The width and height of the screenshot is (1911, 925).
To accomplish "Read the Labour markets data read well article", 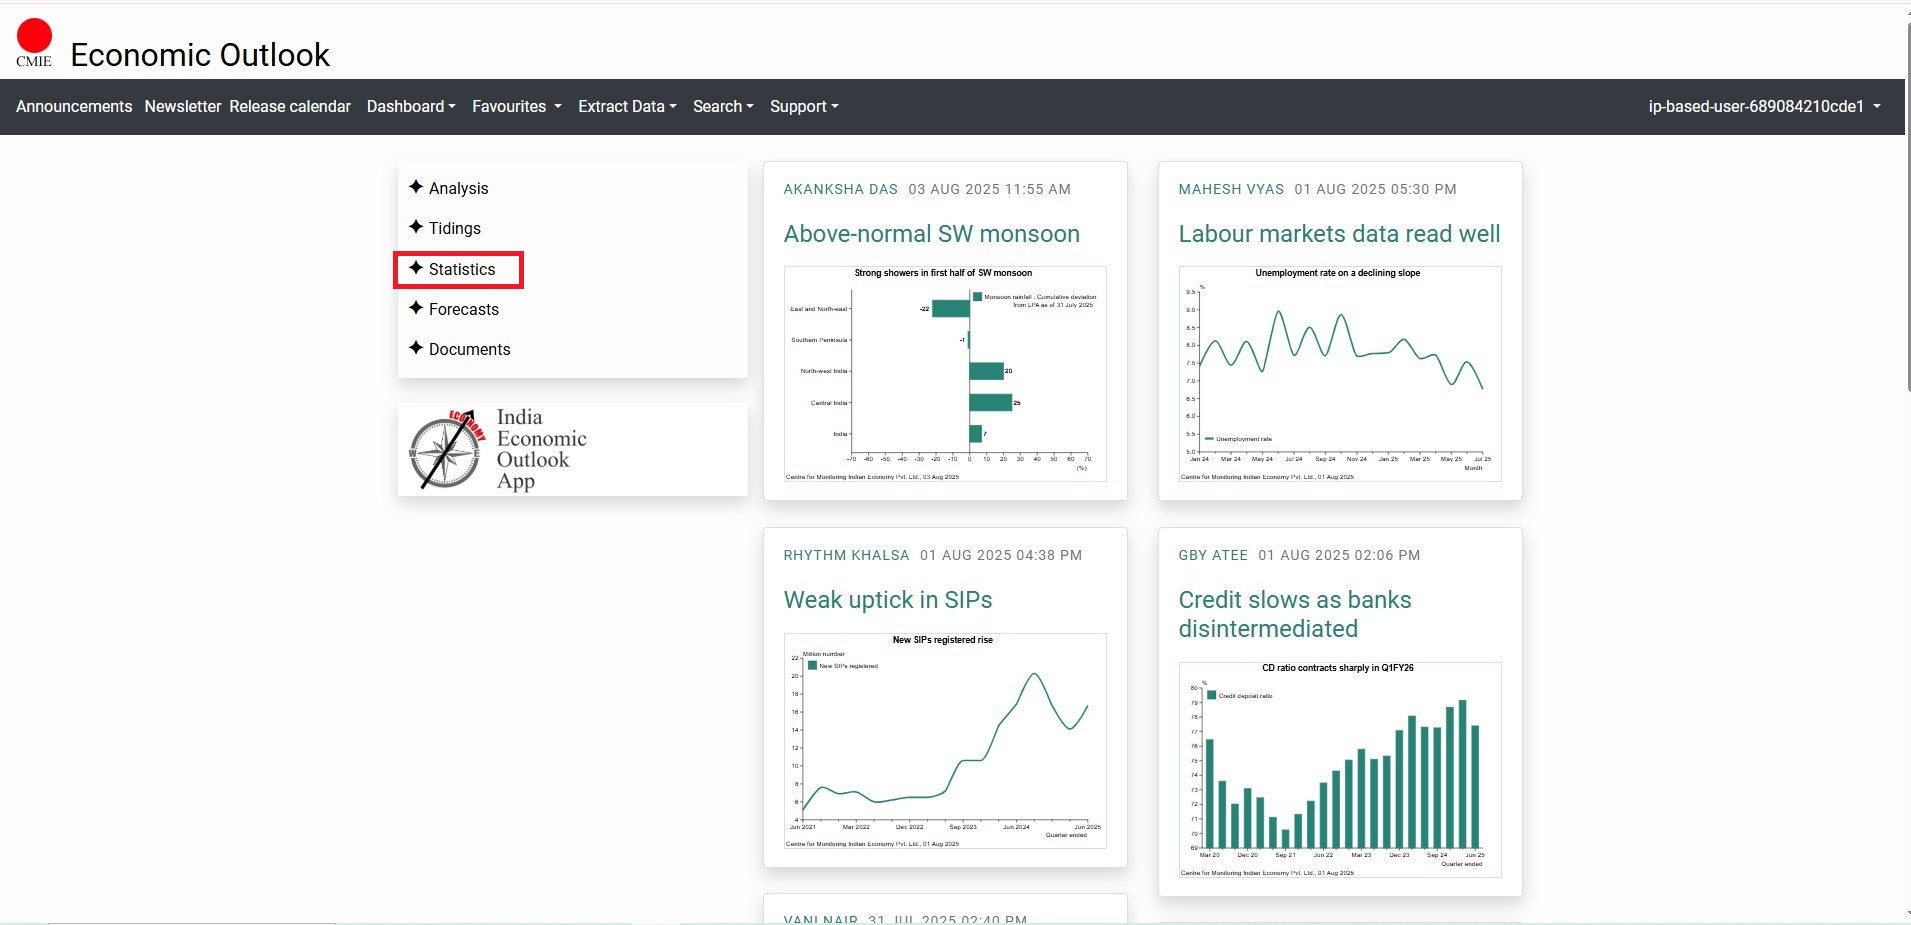I will click(x=1339, y=234).
